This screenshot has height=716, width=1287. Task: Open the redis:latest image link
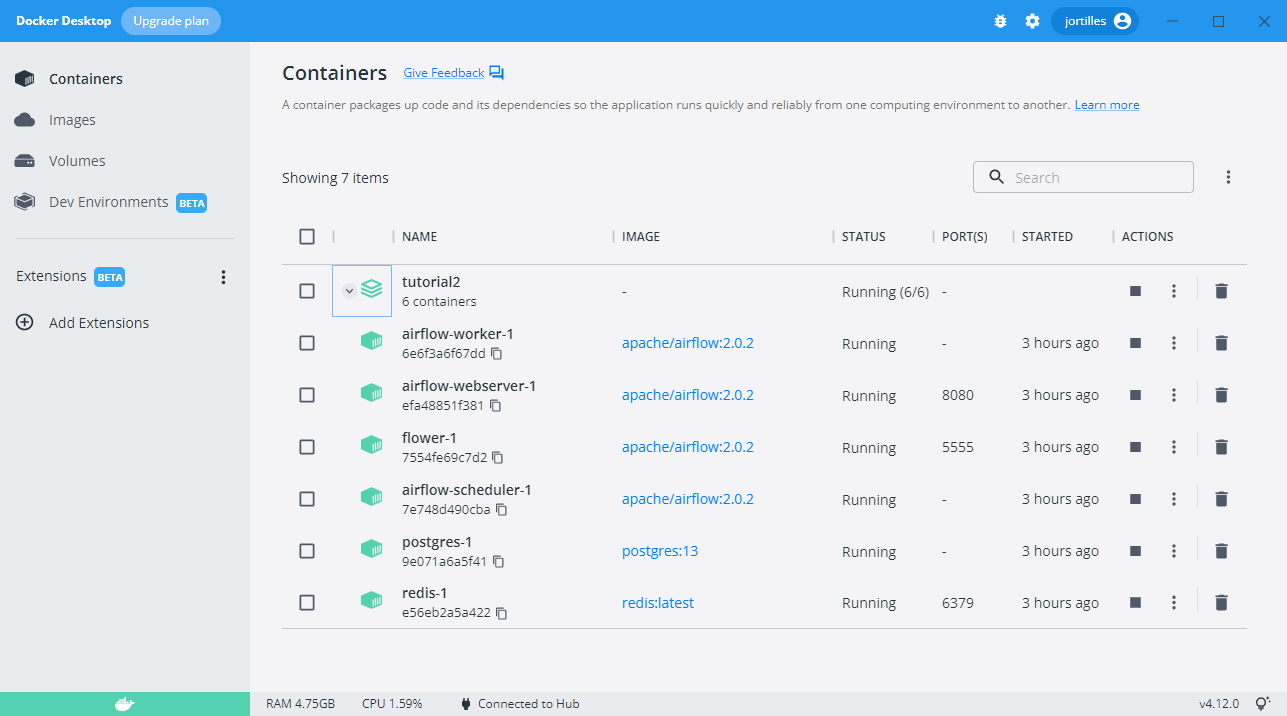point(658,603)
